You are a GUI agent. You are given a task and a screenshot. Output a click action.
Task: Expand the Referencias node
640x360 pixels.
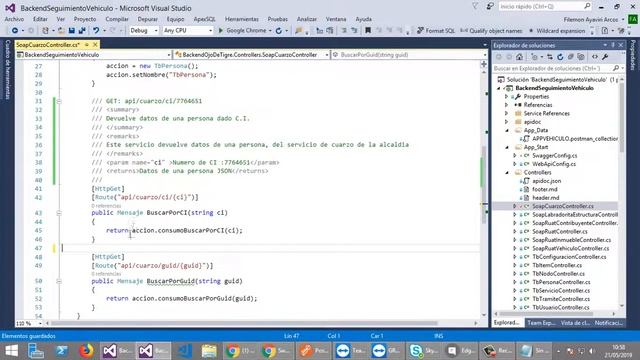pyautogui.click(x=507, y=105)
